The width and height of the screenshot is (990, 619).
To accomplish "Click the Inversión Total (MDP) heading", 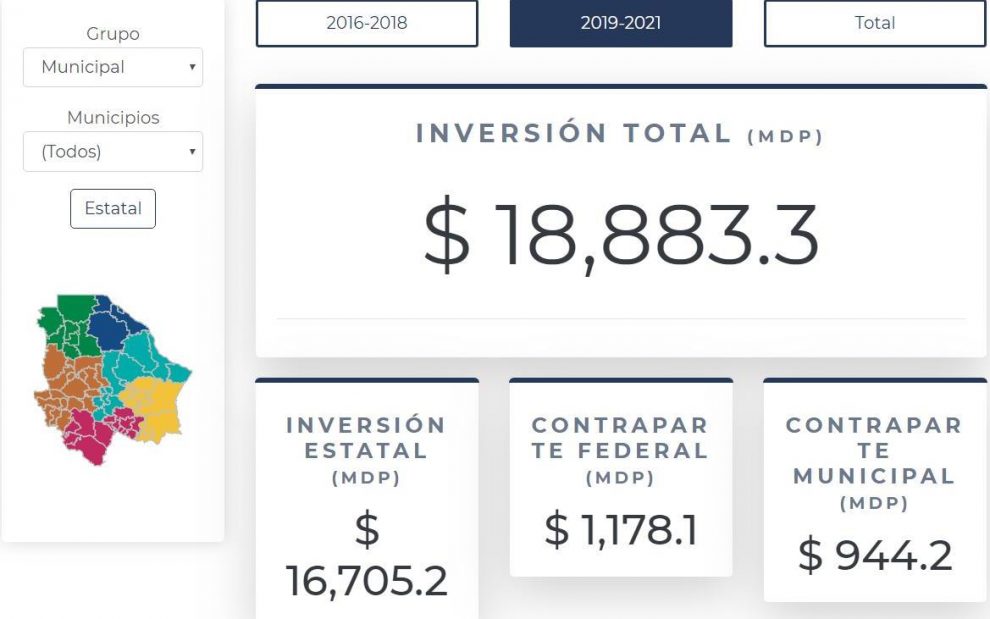I will pyautogui.click(x=621, y=134).
